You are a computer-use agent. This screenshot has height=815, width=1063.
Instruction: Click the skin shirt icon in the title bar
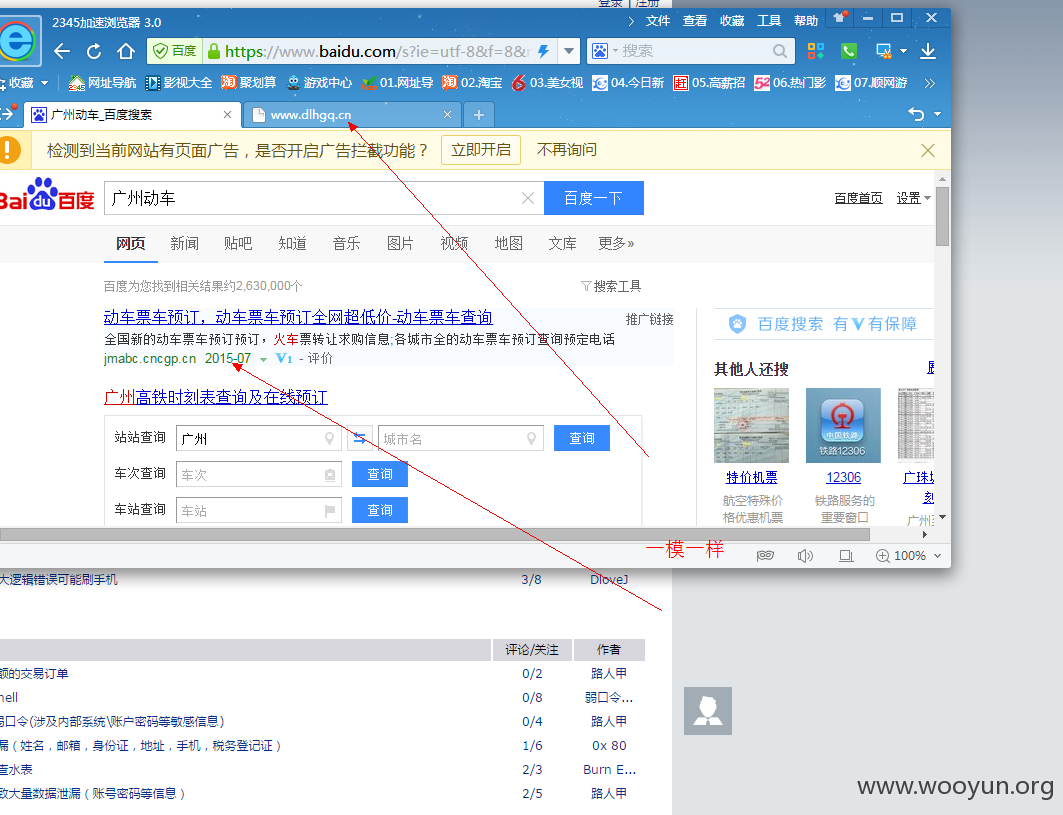pos(840,18)
